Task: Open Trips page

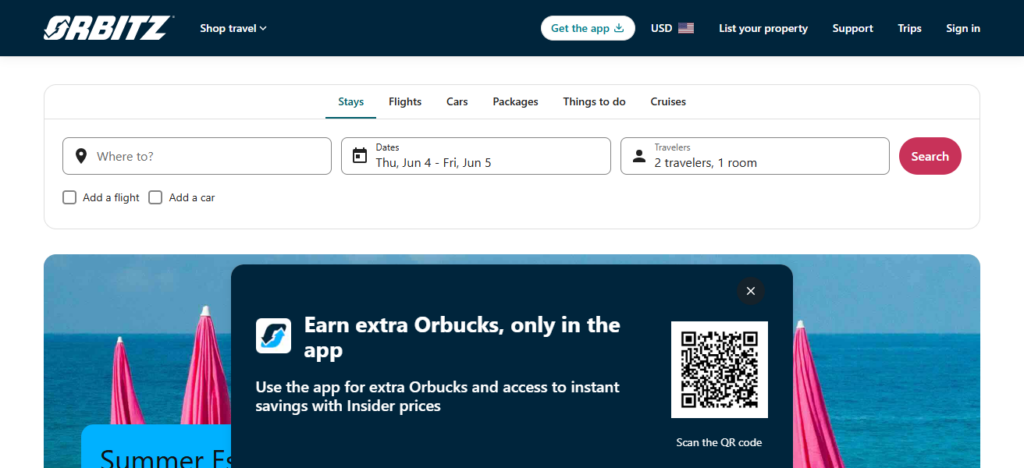Action: (x=909, y=28)
